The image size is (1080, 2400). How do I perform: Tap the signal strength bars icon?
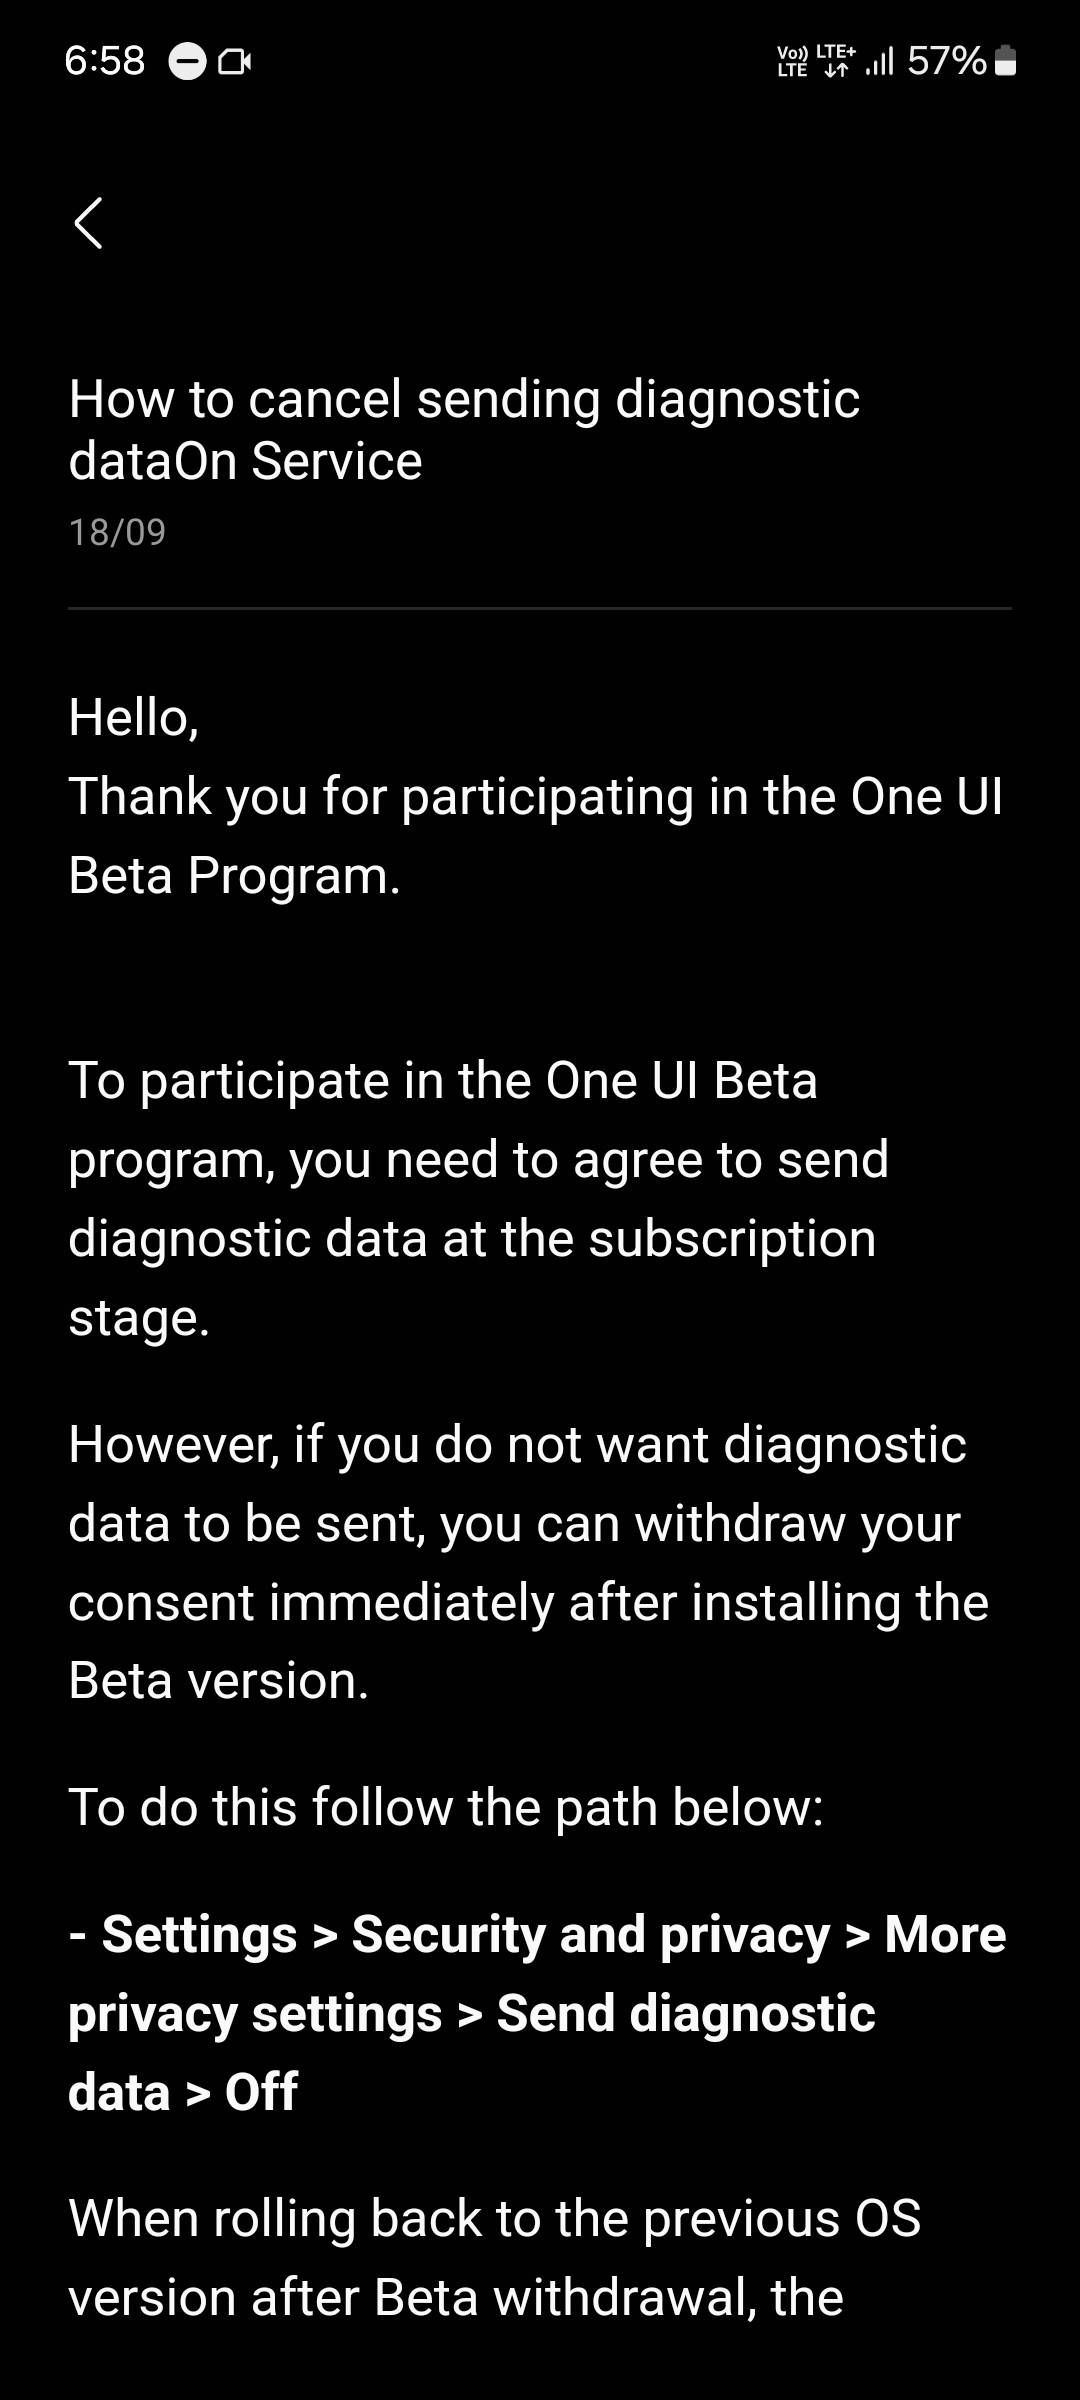click(x=879, y=62)
